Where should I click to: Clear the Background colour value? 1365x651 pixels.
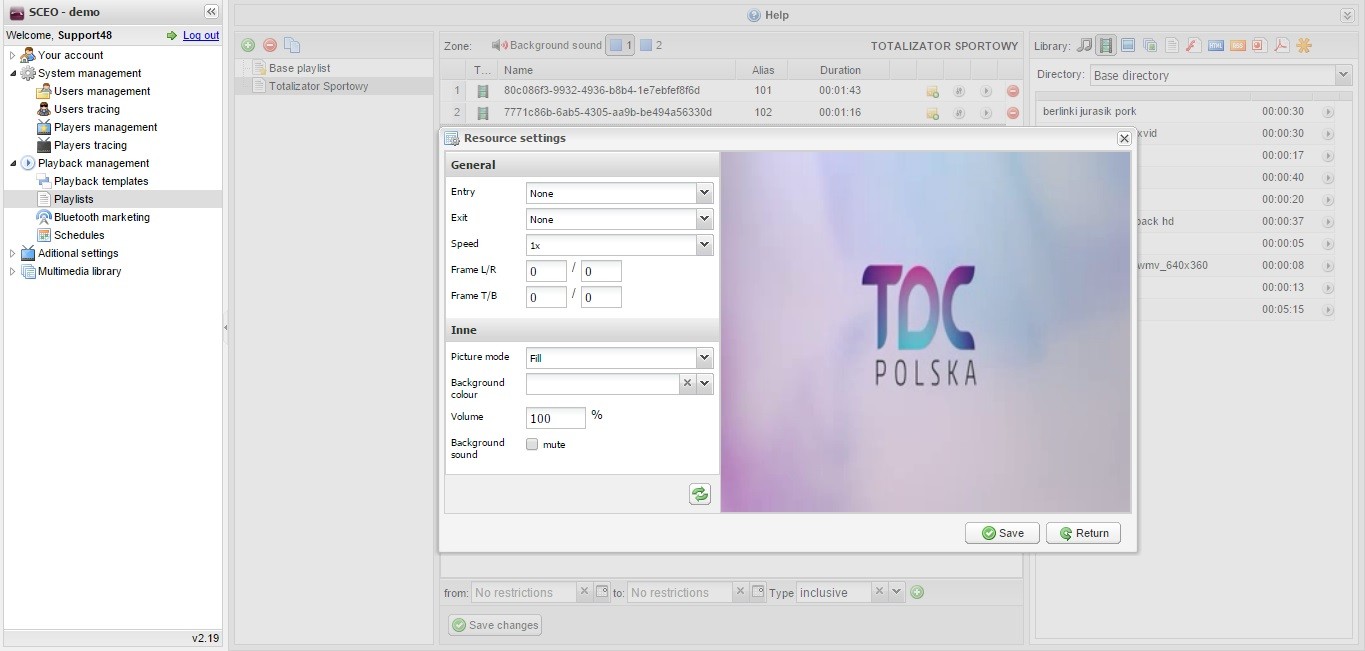coord(687,383)
